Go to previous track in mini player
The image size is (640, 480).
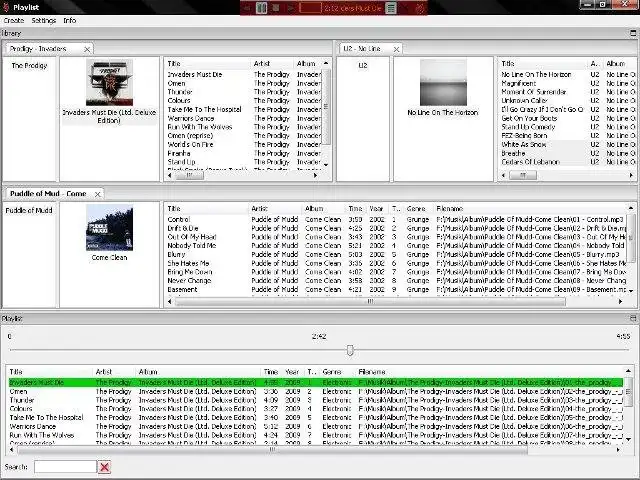point(247,8)
